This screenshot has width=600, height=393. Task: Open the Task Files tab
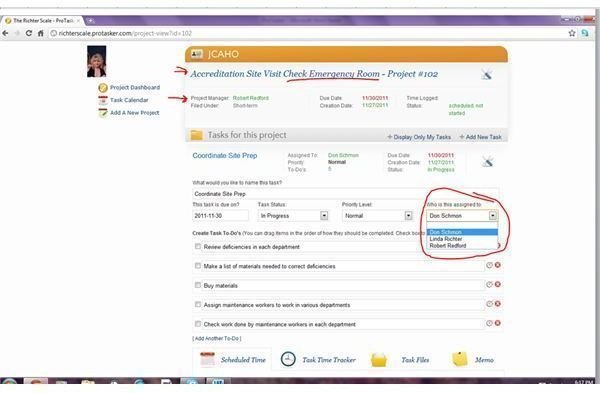[400, 360]
